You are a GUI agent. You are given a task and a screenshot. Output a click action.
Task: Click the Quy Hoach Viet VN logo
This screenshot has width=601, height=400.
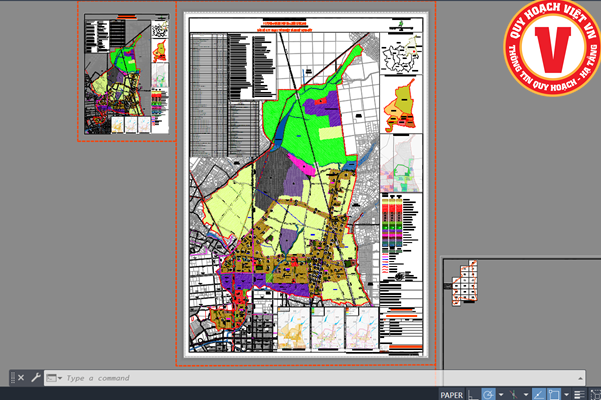549,50
